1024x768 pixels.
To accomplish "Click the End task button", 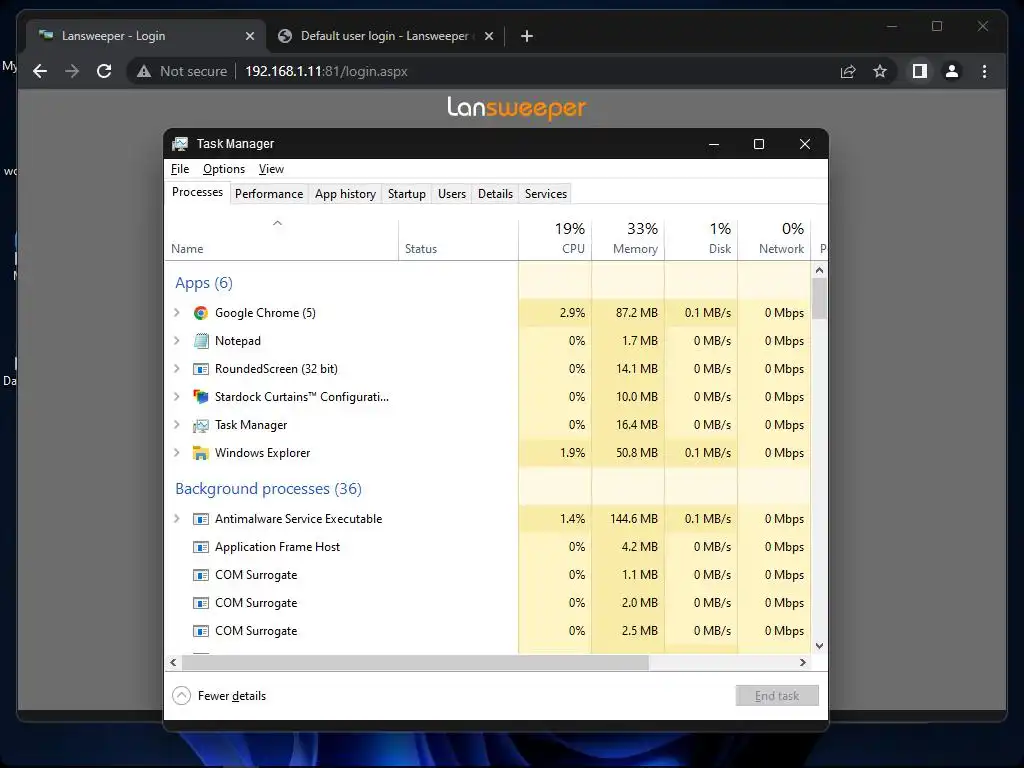I will (x=777, y=696).
